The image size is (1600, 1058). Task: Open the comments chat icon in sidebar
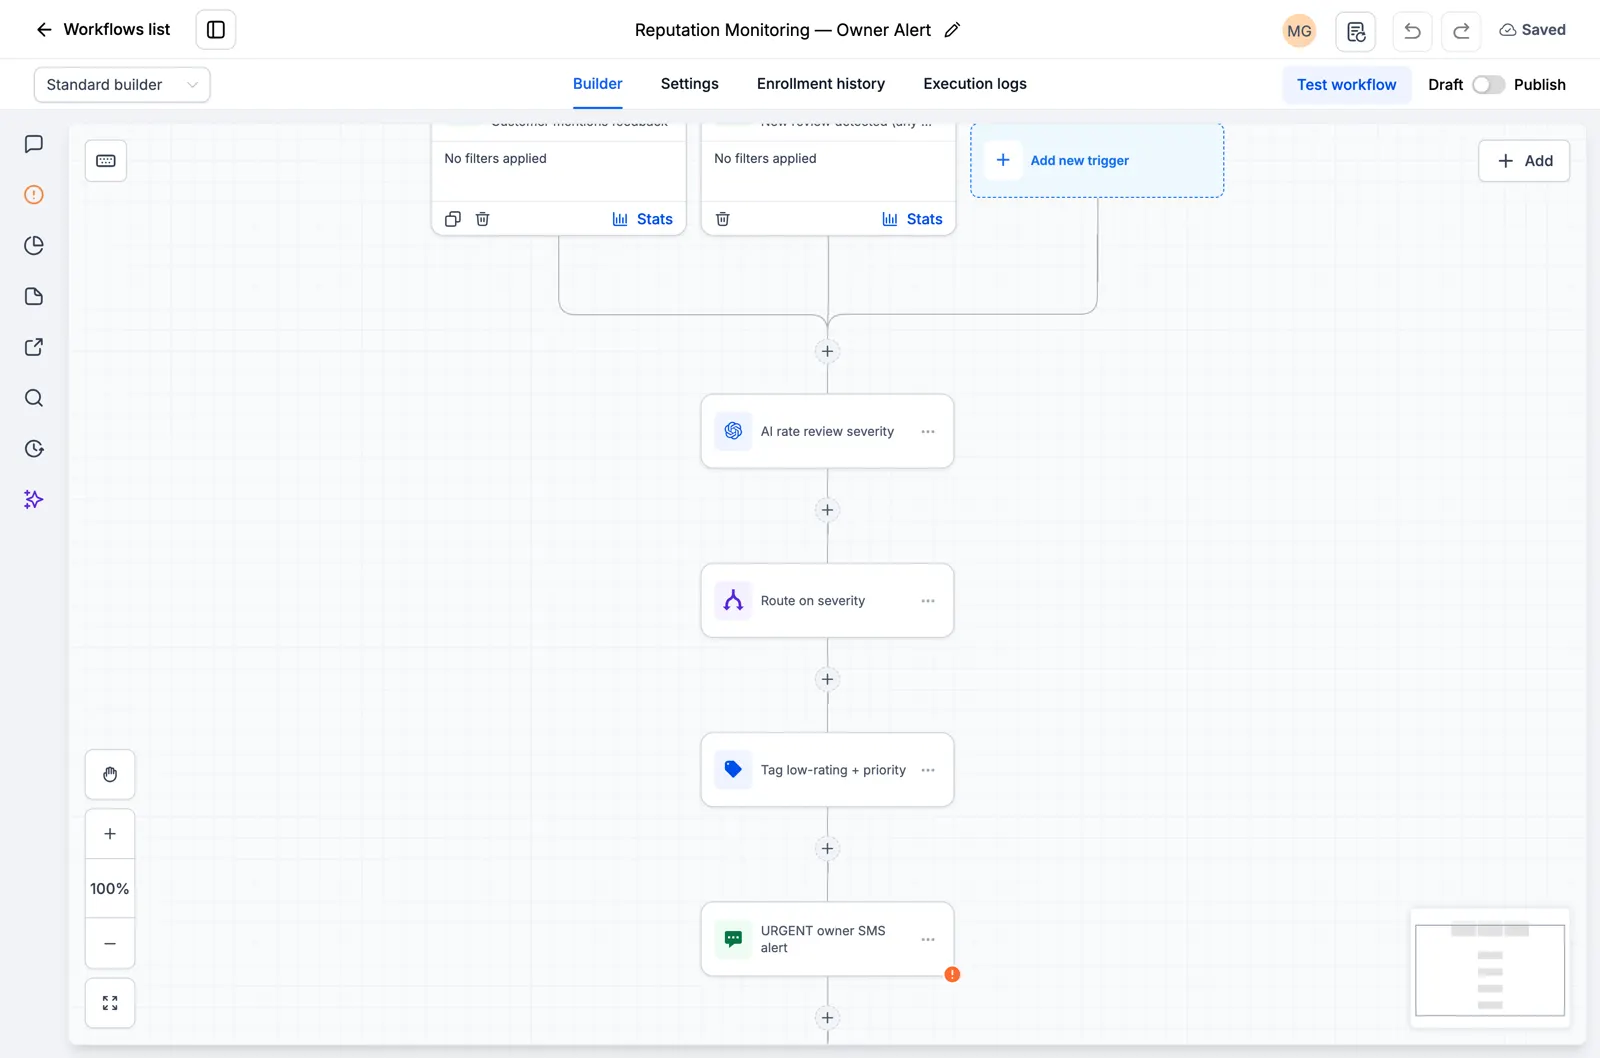click(34, 144)
